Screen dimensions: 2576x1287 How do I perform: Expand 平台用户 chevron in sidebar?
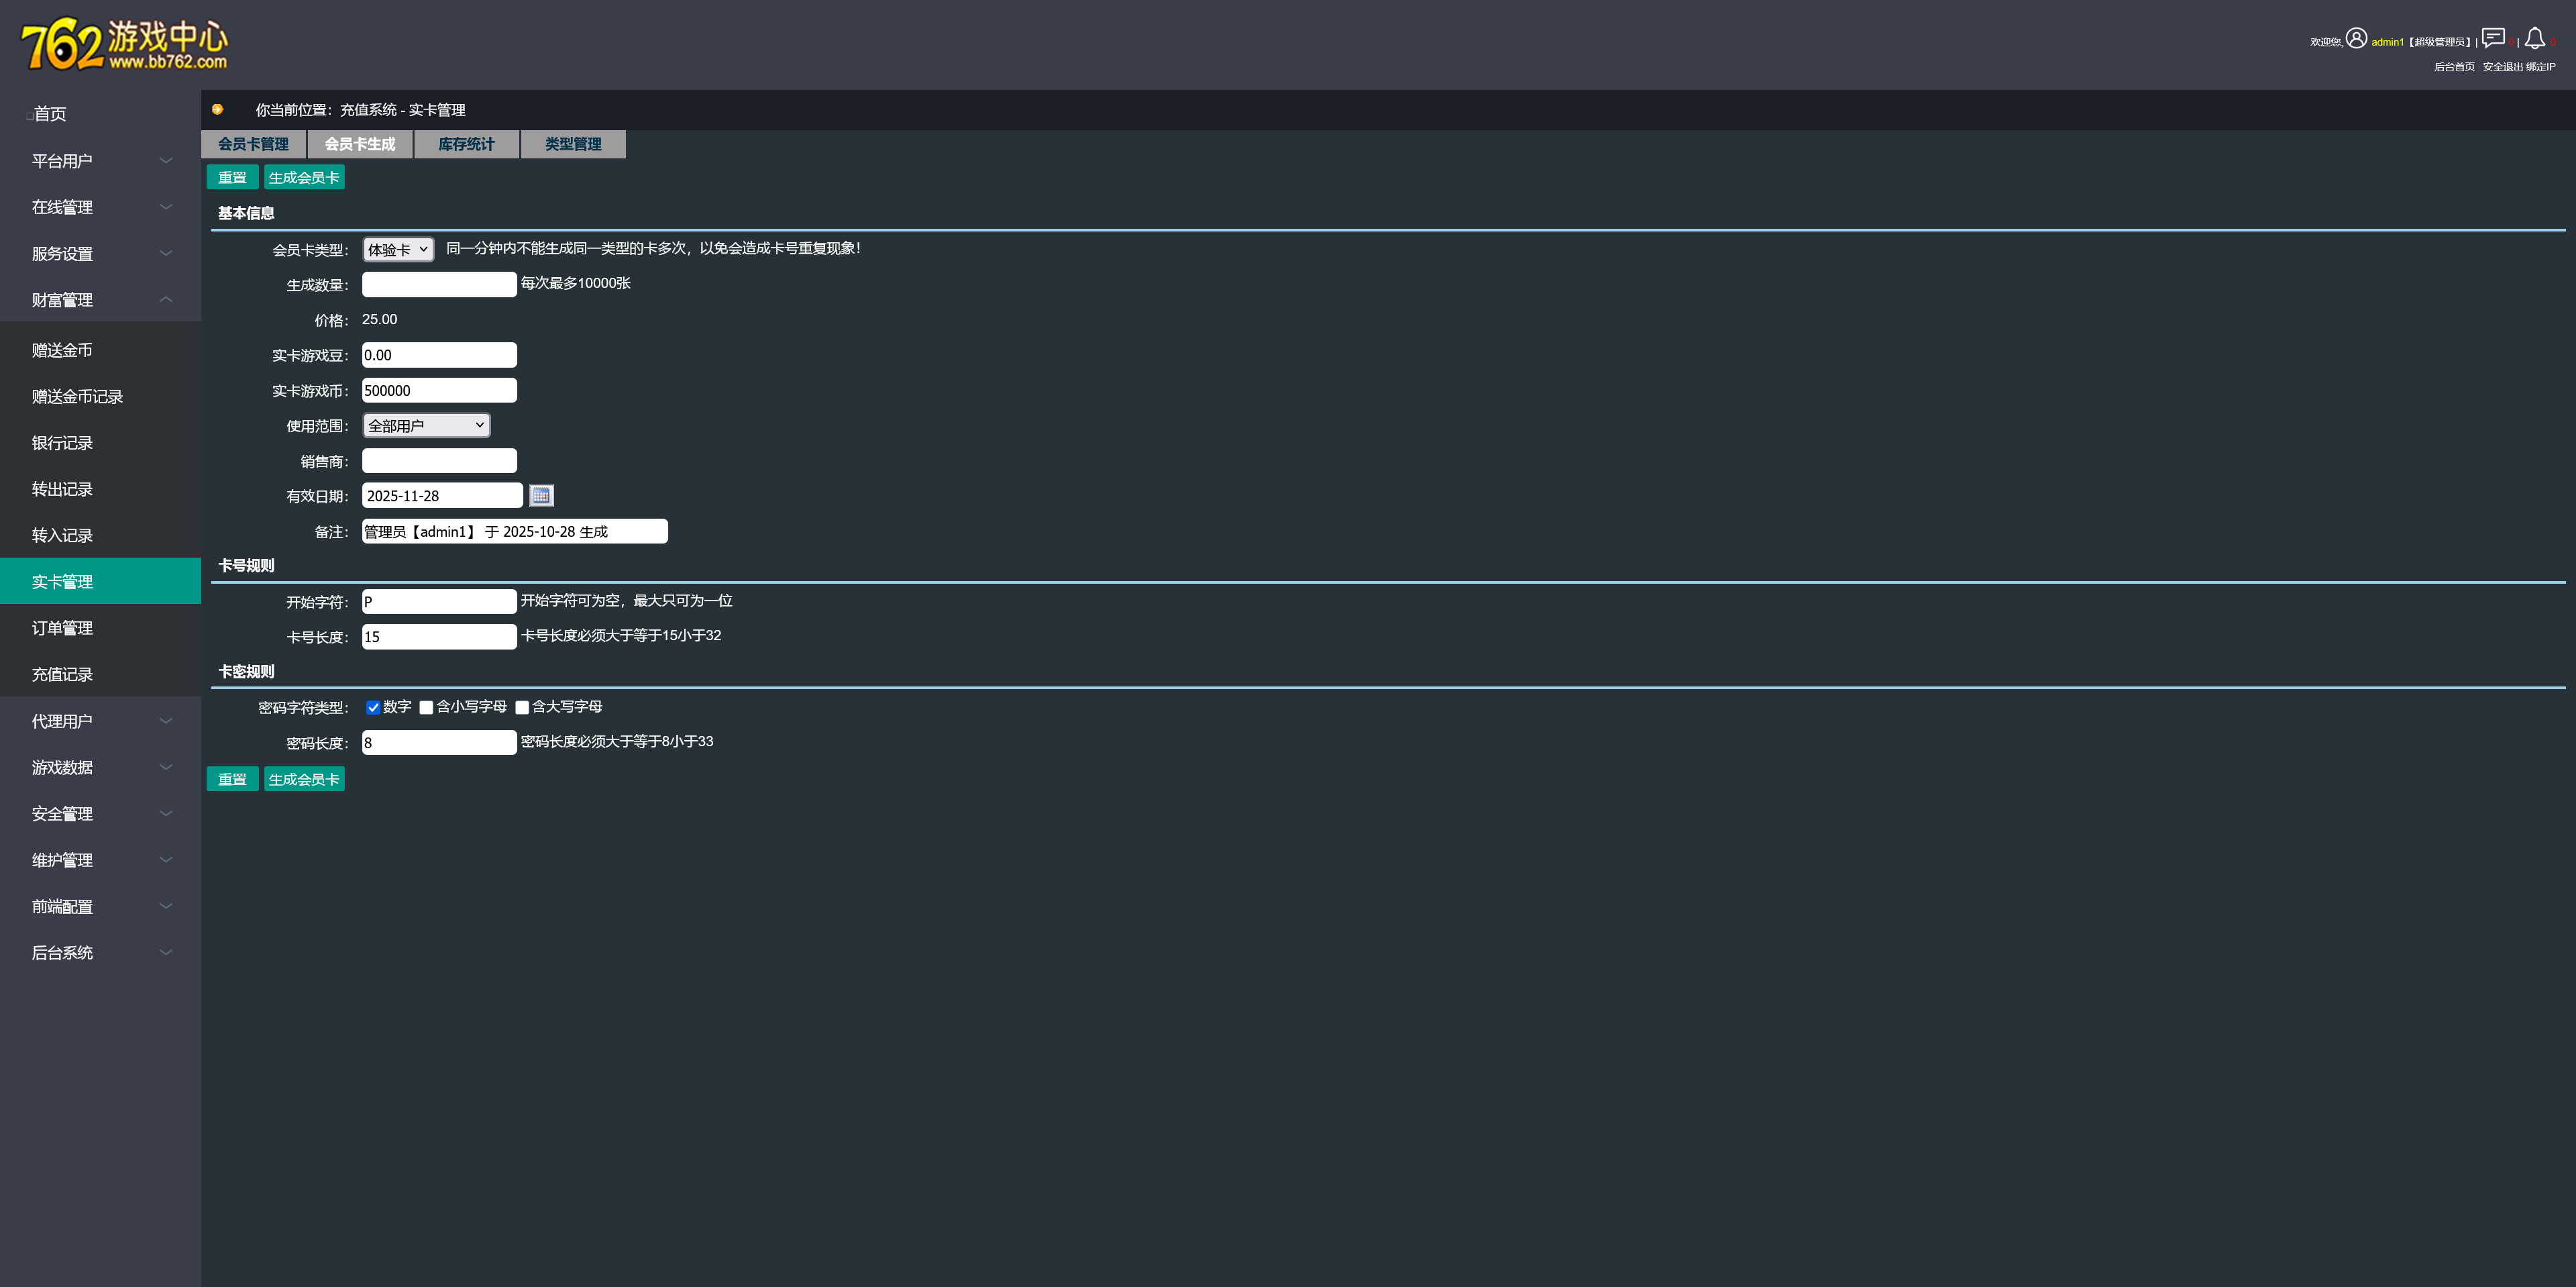pyautogui.click(x=166, y=160)
